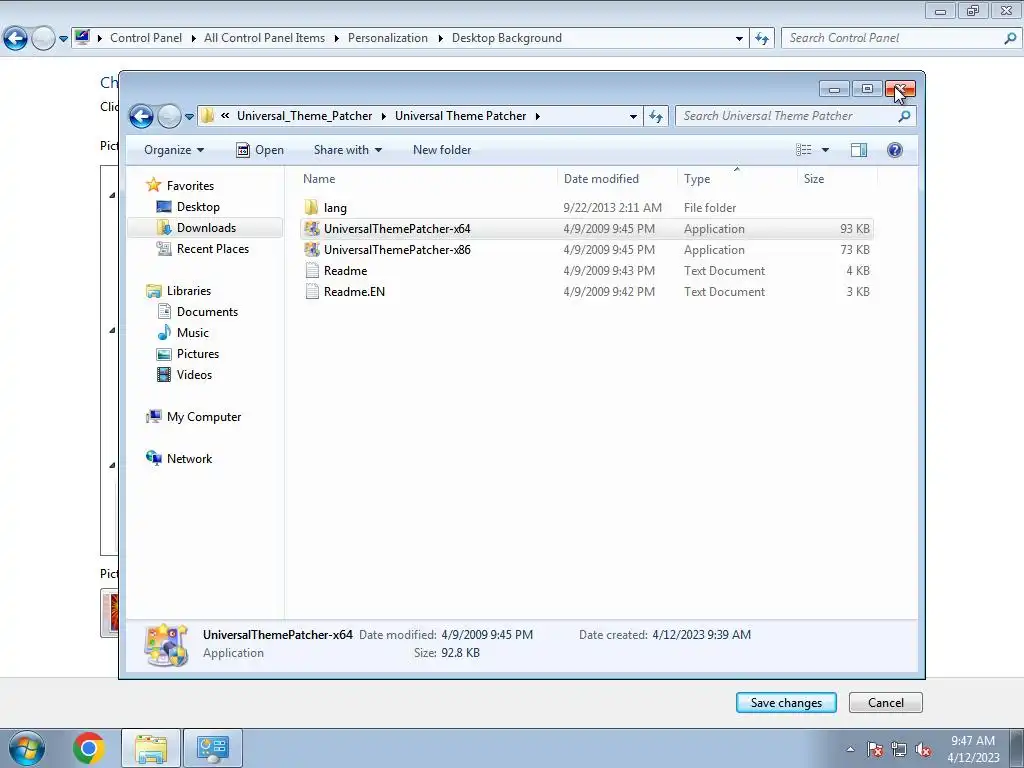Screen dimensions: 1024x768
Task: Click the magnifier icon in Explorer search box
Action: (x=904, y=116)
